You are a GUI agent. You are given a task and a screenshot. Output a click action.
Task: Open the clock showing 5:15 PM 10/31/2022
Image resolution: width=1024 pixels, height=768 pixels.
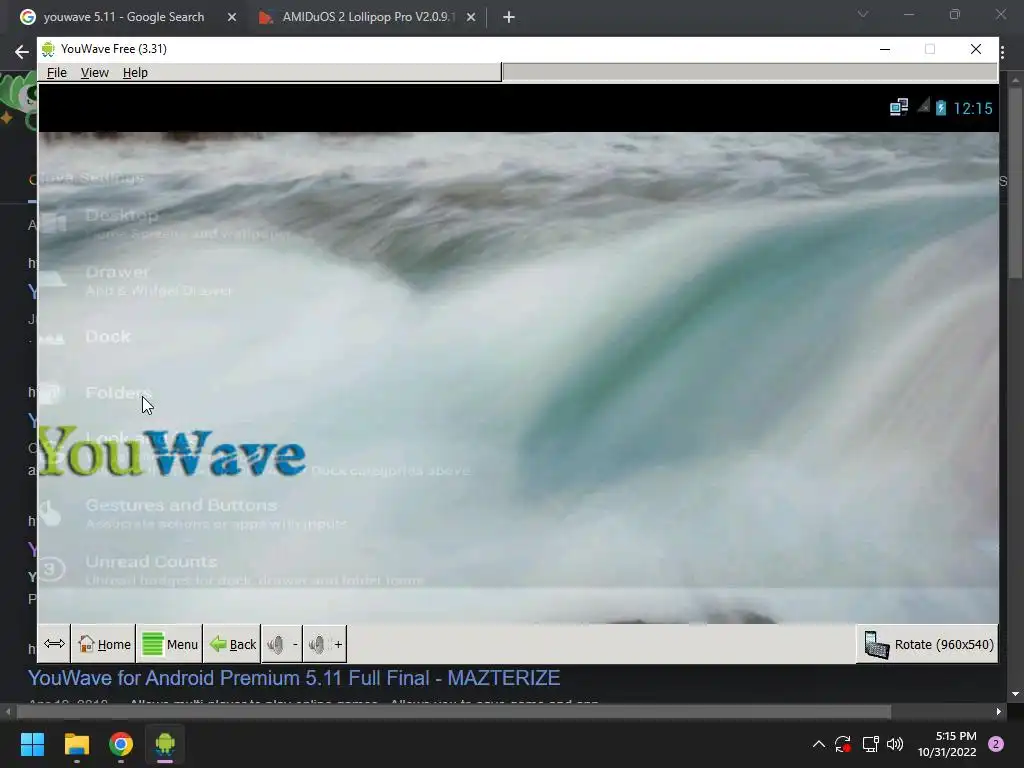click(947, 744)
